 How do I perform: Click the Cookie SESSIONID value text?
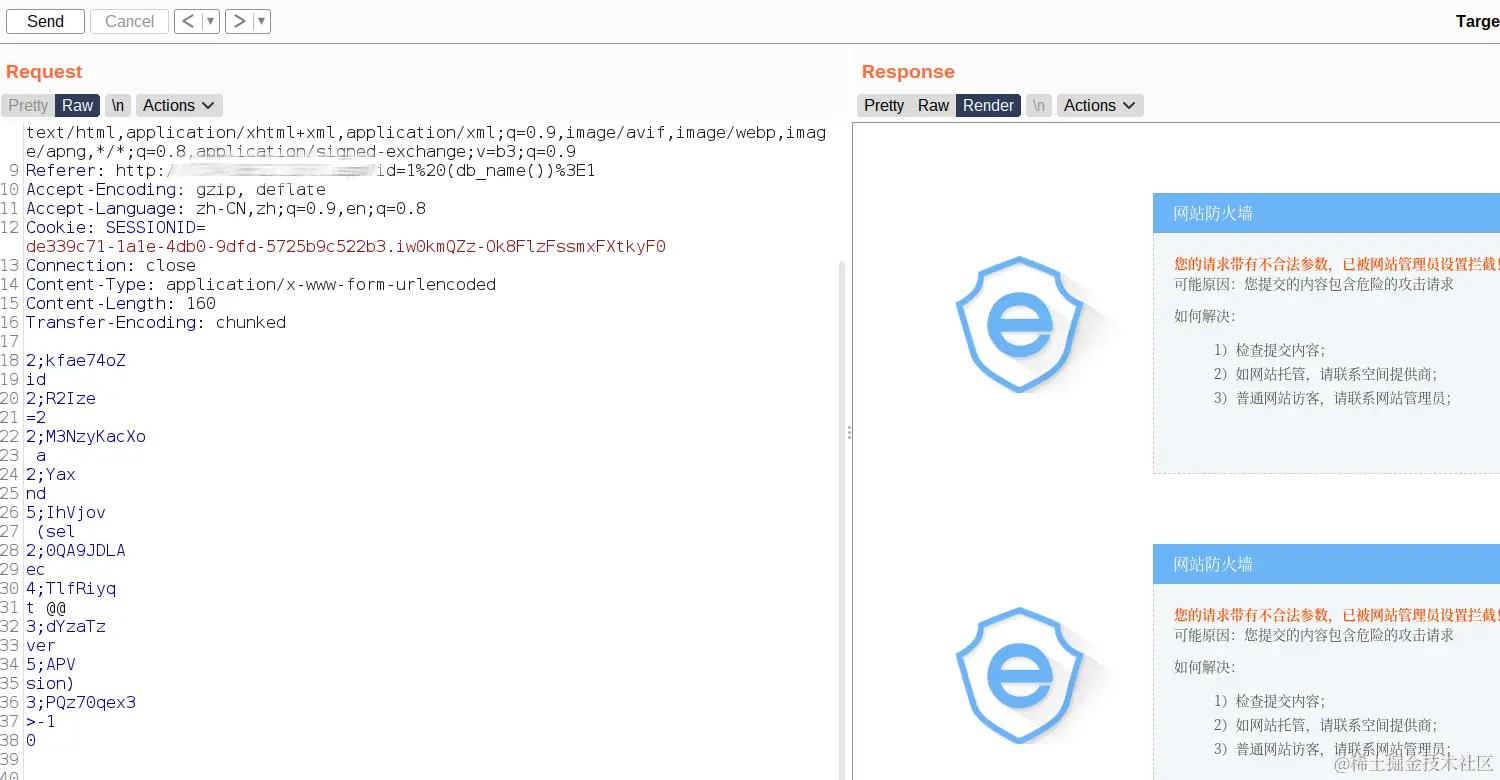click(x=346, y=246)
